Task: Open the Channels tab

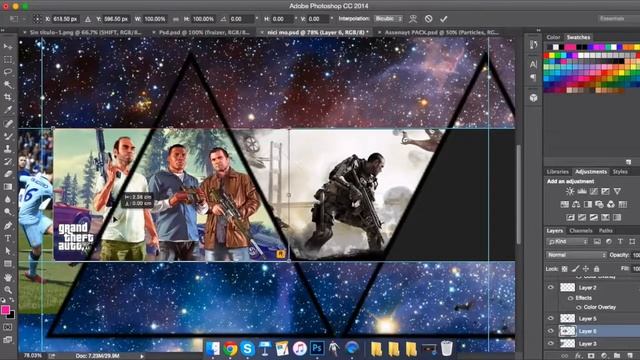Action: 580,231
